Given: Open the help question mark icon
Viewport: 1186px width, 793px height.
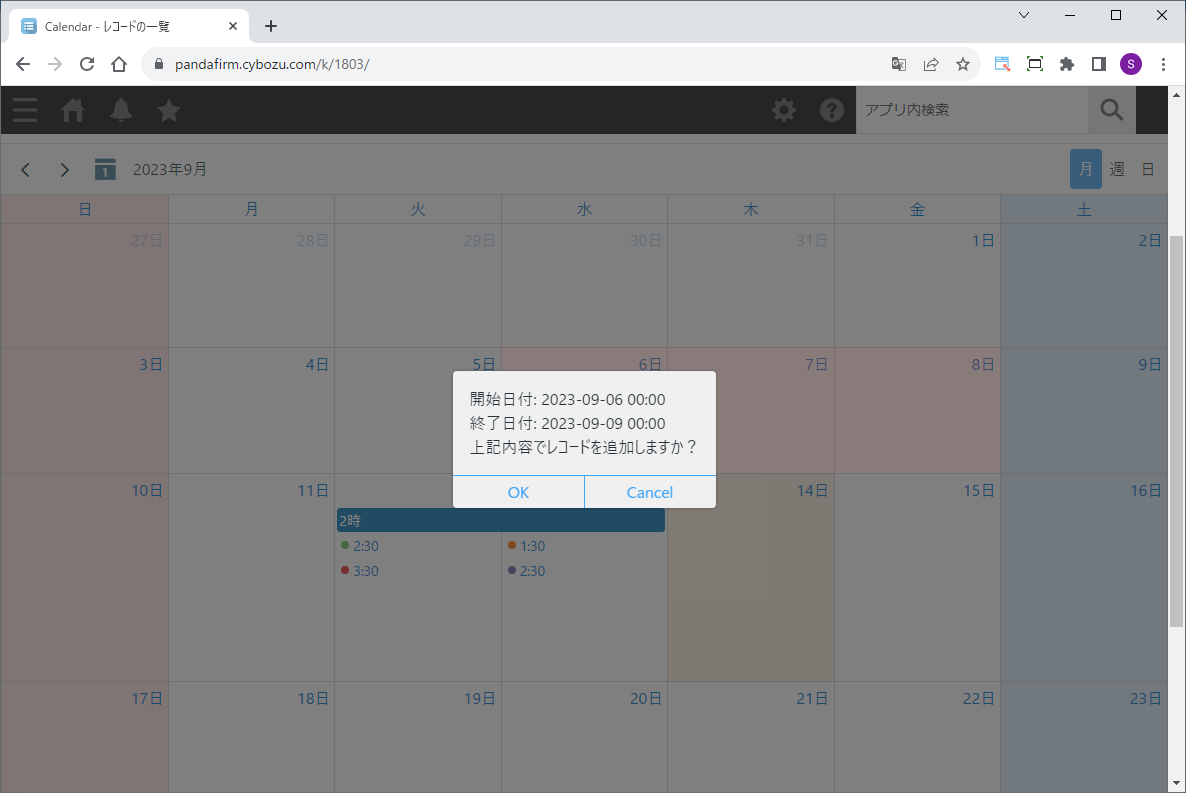Looking at the screenshot, I should click(832, 110).
